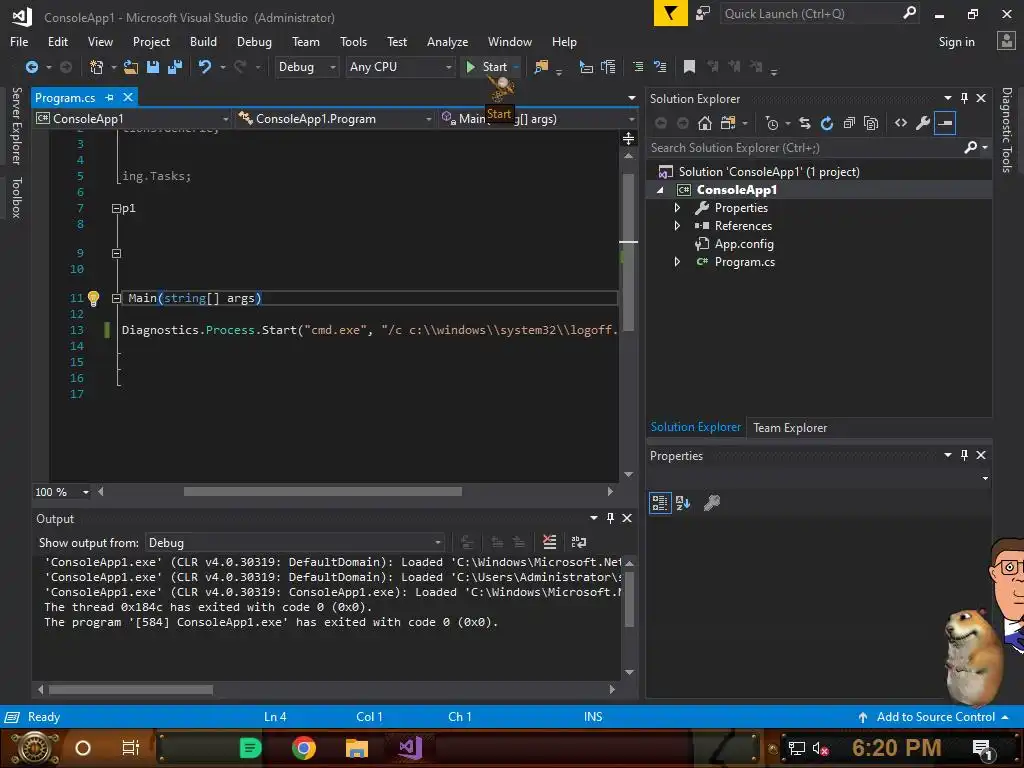Viewport: 1024px width, 768px height.
Task: Open the Server Explorer side tab
Action: point(16,126)
